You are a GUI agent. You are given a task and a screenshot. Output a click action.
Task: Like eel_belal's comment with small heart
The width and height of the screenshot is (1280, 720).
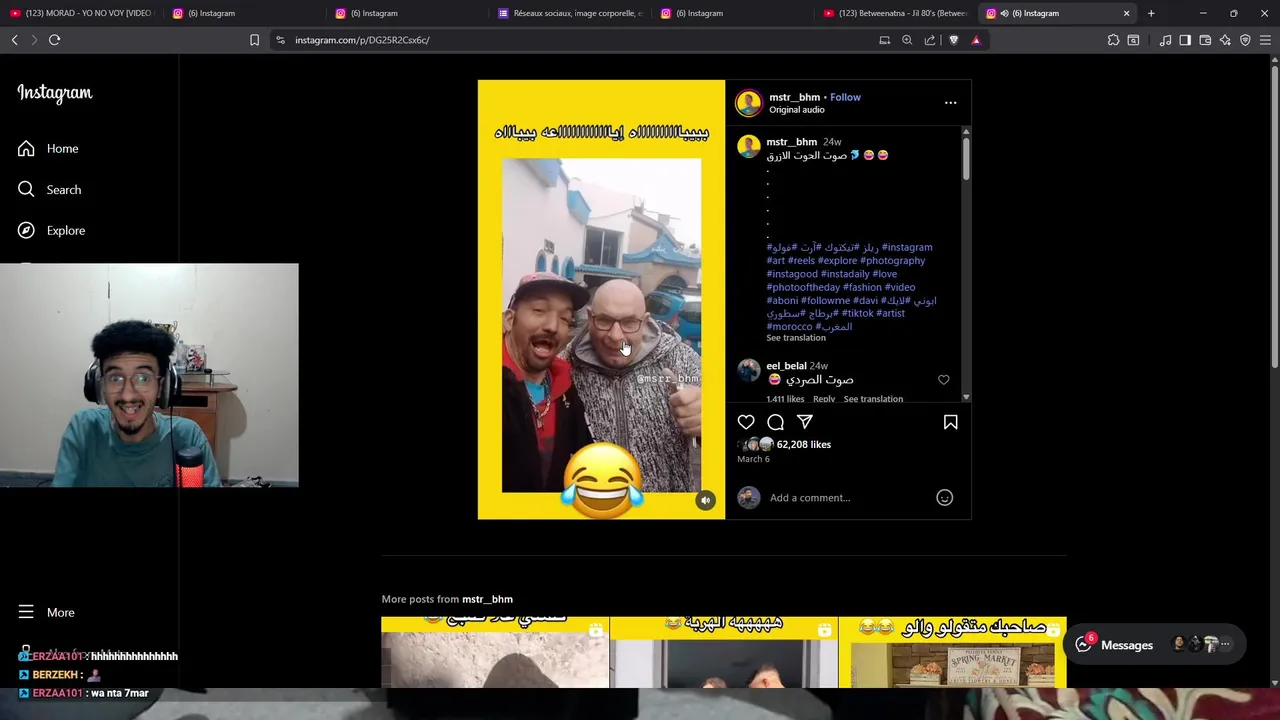pos(943,380)
